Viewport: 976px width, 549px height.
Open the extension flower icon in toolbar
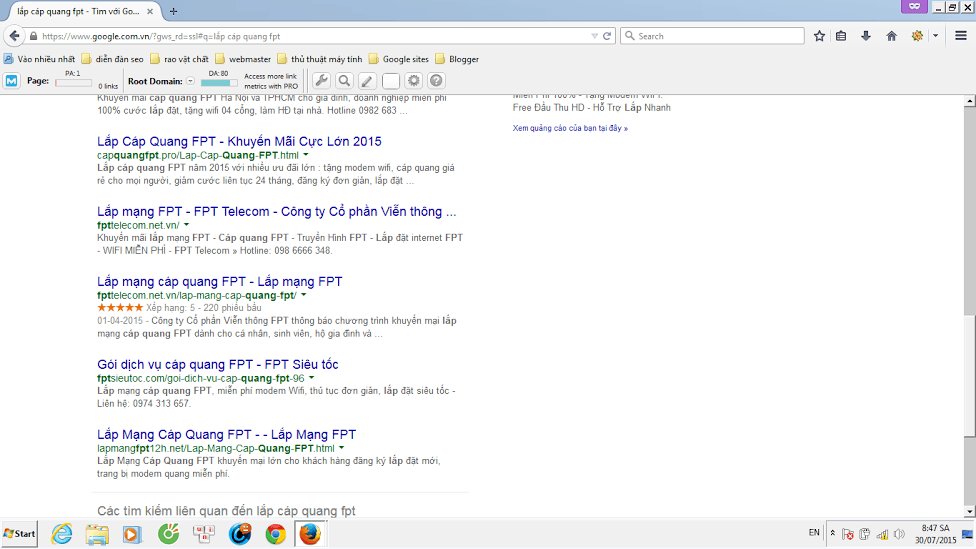[x=917, y=36]
